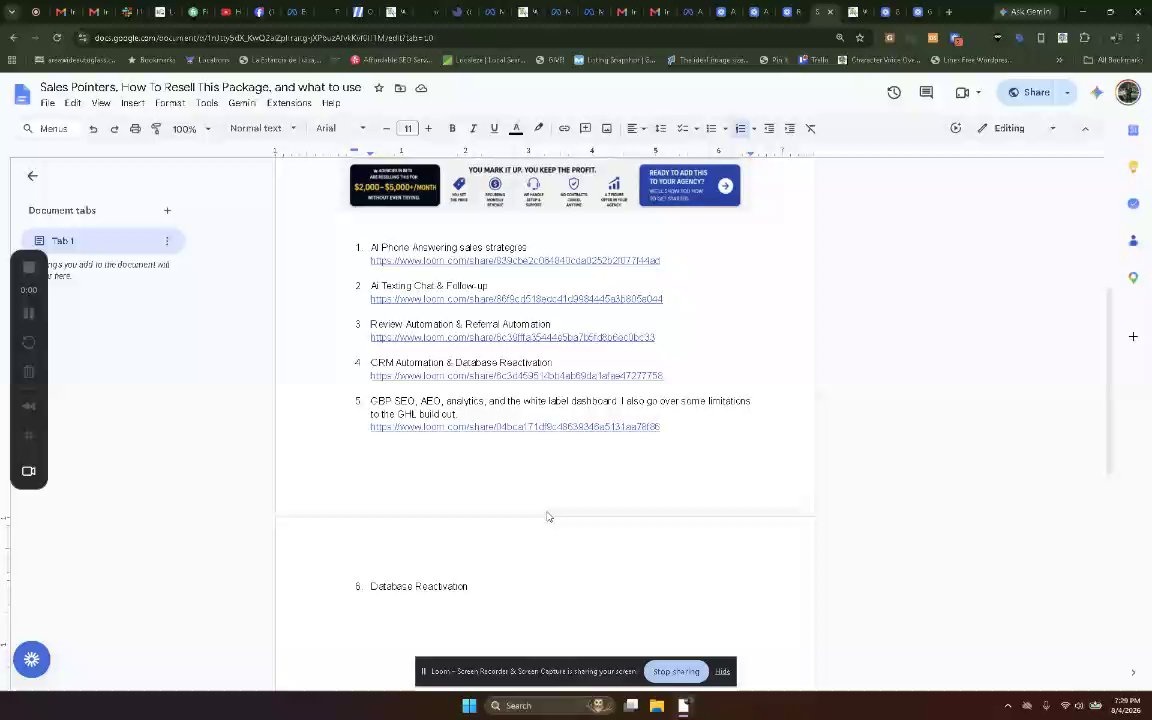Image resolution: width=1152 pixels, height=720 pixels.
Task: Toggle italic formatting
Action: (x=473, y=129)
